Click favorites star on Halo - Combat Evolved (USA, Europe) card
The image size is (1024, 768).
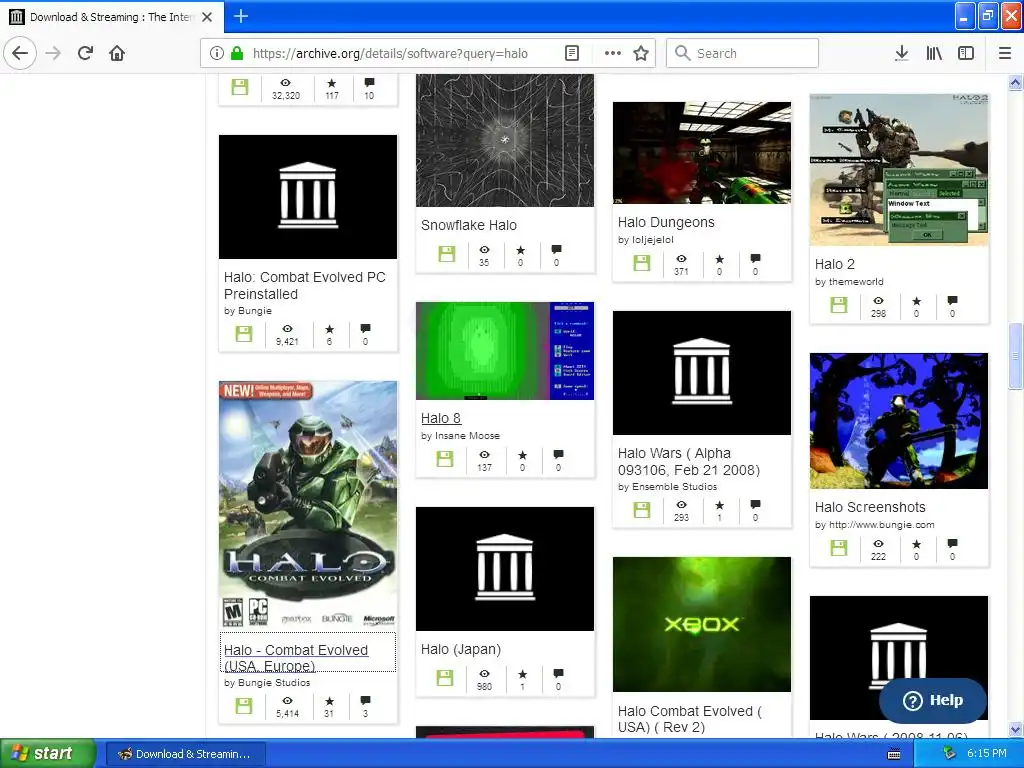tap(329, 701)
